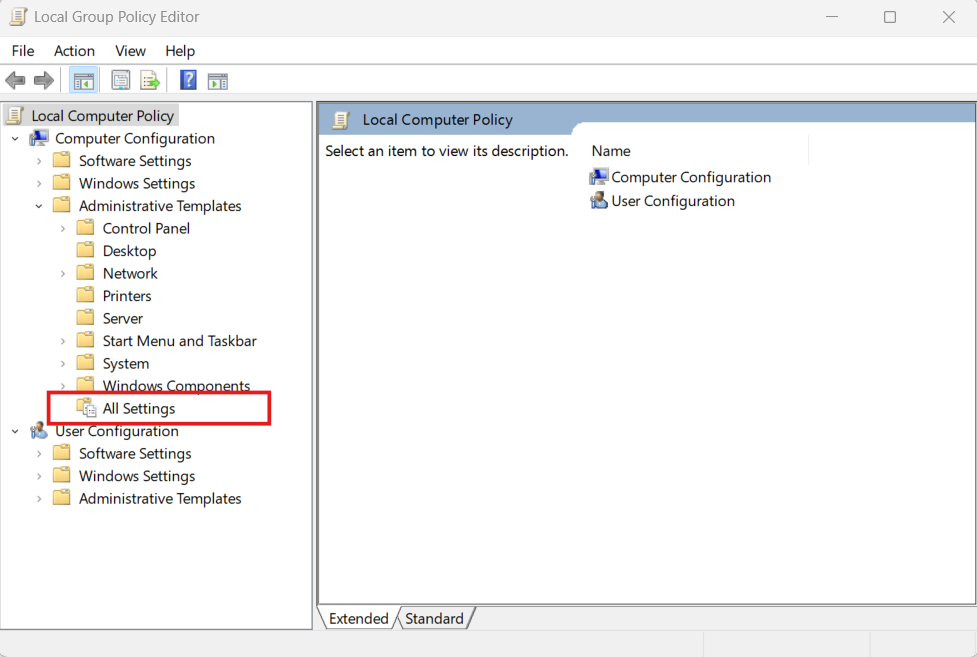
Task: Click the Control Panel folder icon
Action: [x=85, y=228]
